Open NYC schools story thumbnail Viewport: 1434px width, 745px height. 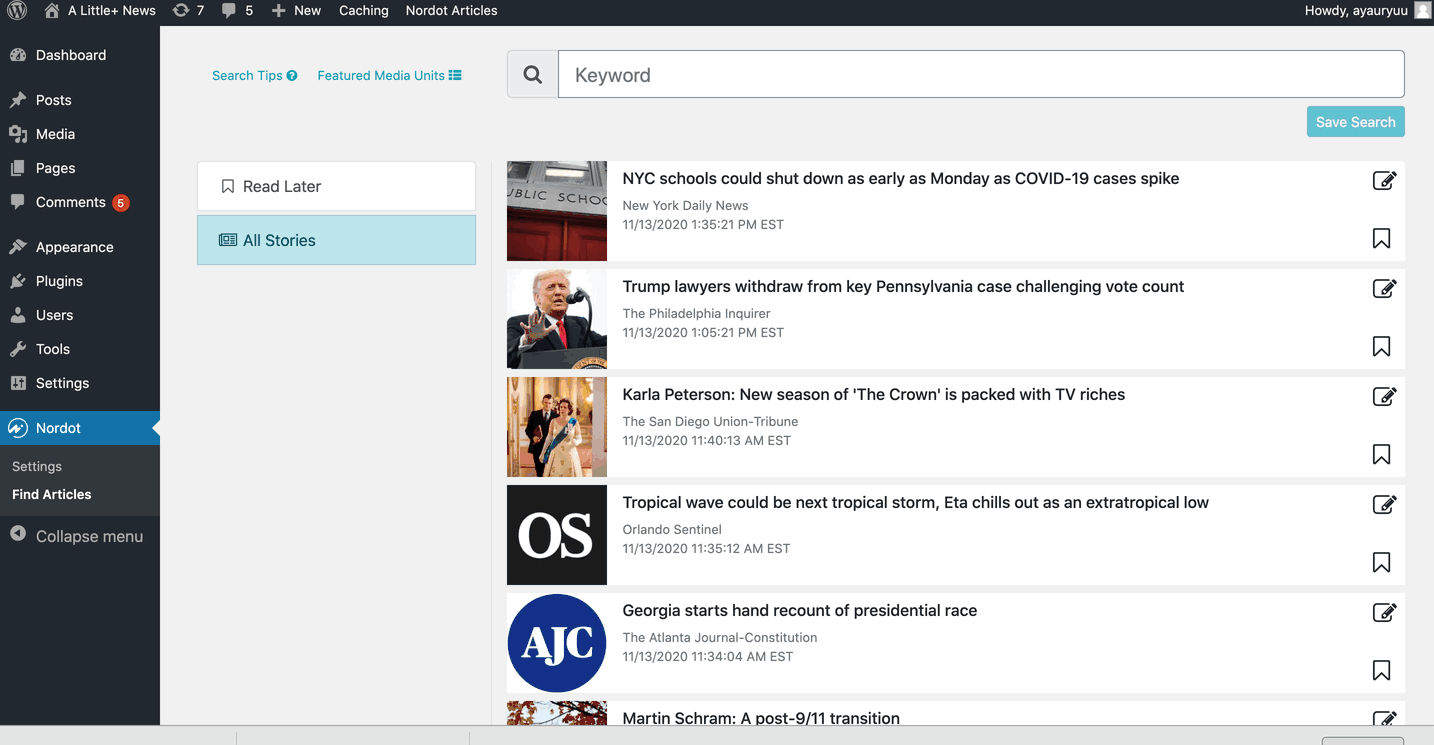[x=557, y=211]
